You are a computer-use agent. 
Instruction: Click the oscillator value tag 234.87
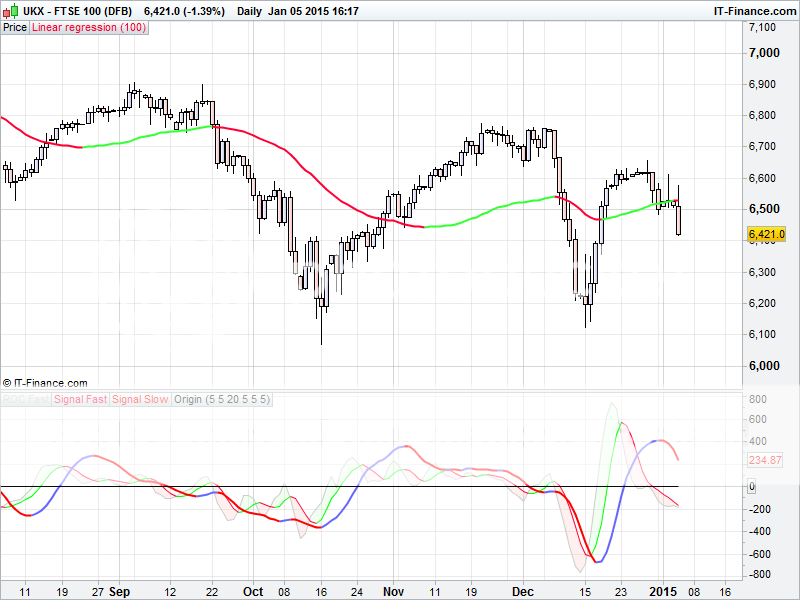click(766, 460)
